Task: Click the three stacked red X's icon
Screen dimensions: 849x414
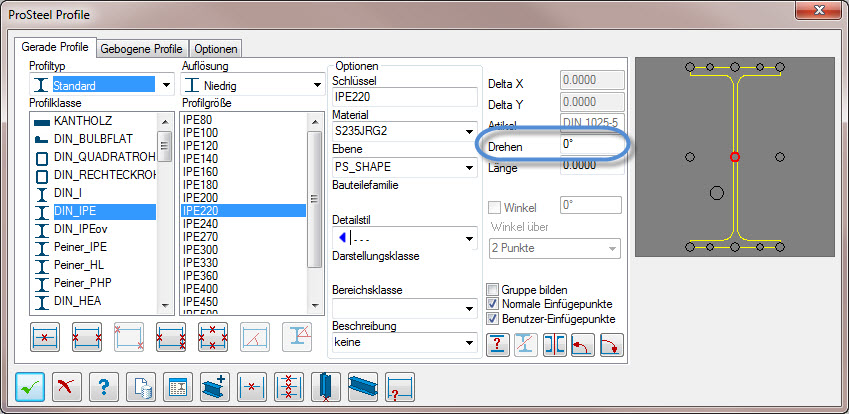Action: tap(289, 387)
